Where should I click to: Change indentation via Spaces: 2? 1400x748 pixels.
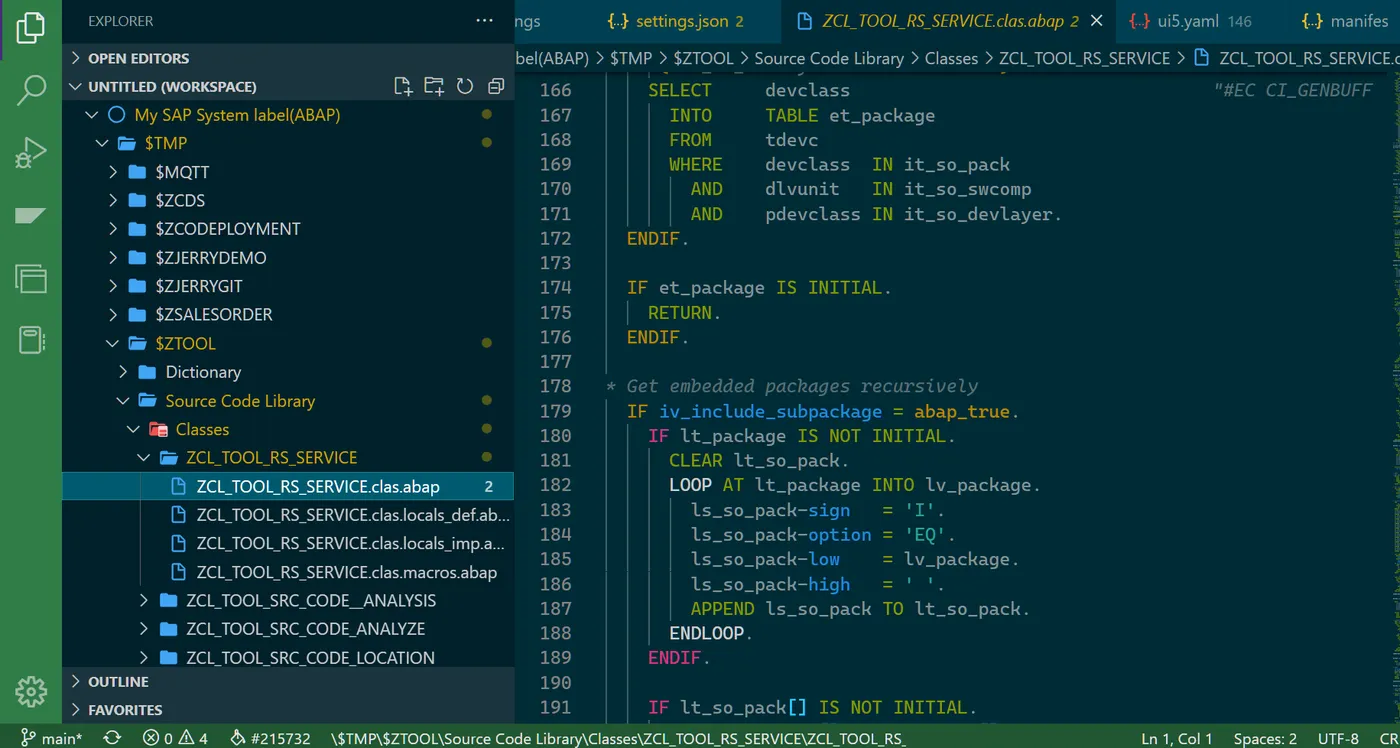pyautogui.click(x=1265, y=738)
